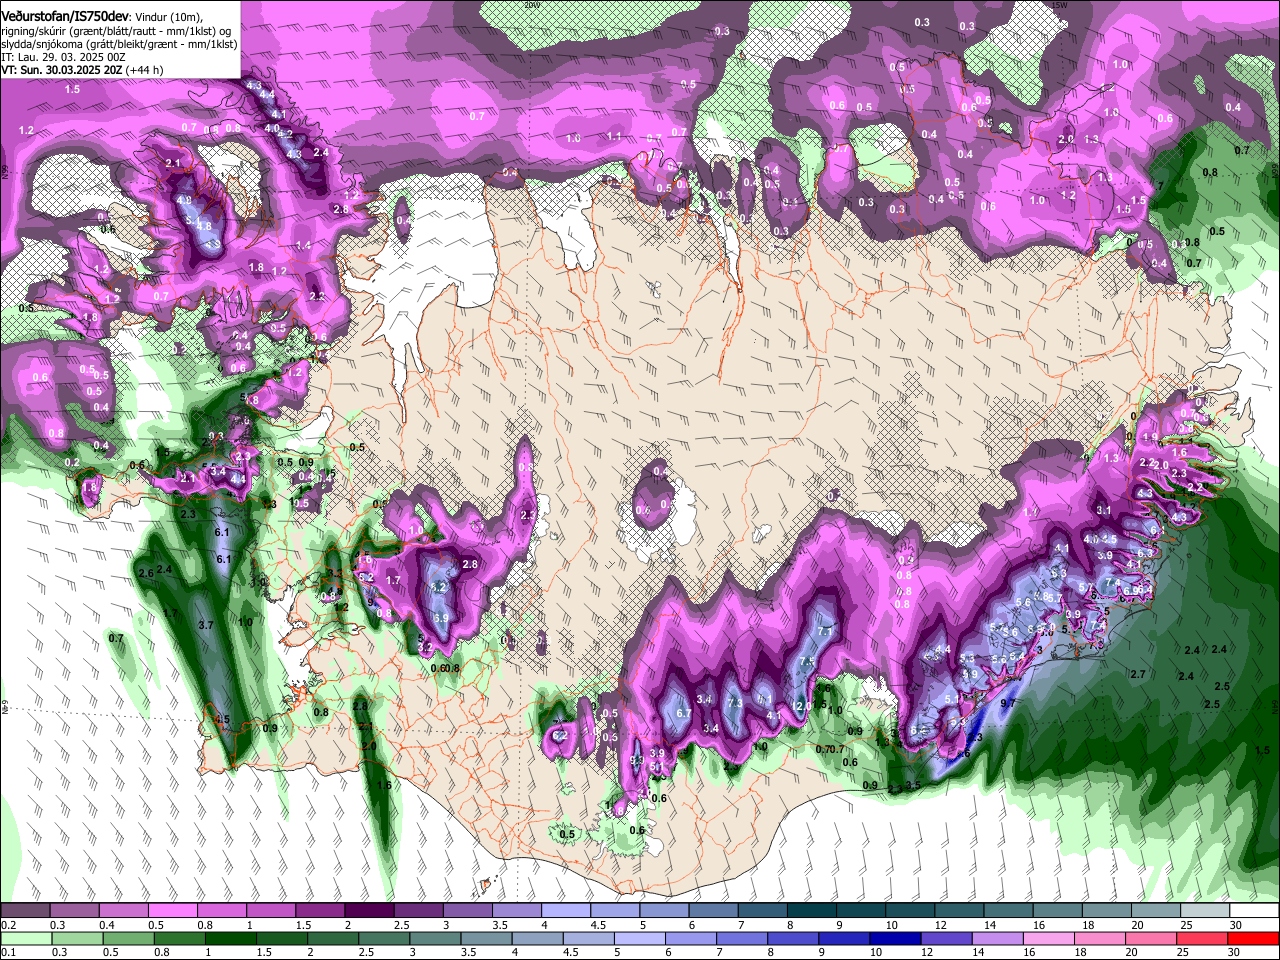Image resolution: width=1280 pixels, height=960 pixels.
Task: Click the '0.1' label on the rain legend
Action: 8,953
